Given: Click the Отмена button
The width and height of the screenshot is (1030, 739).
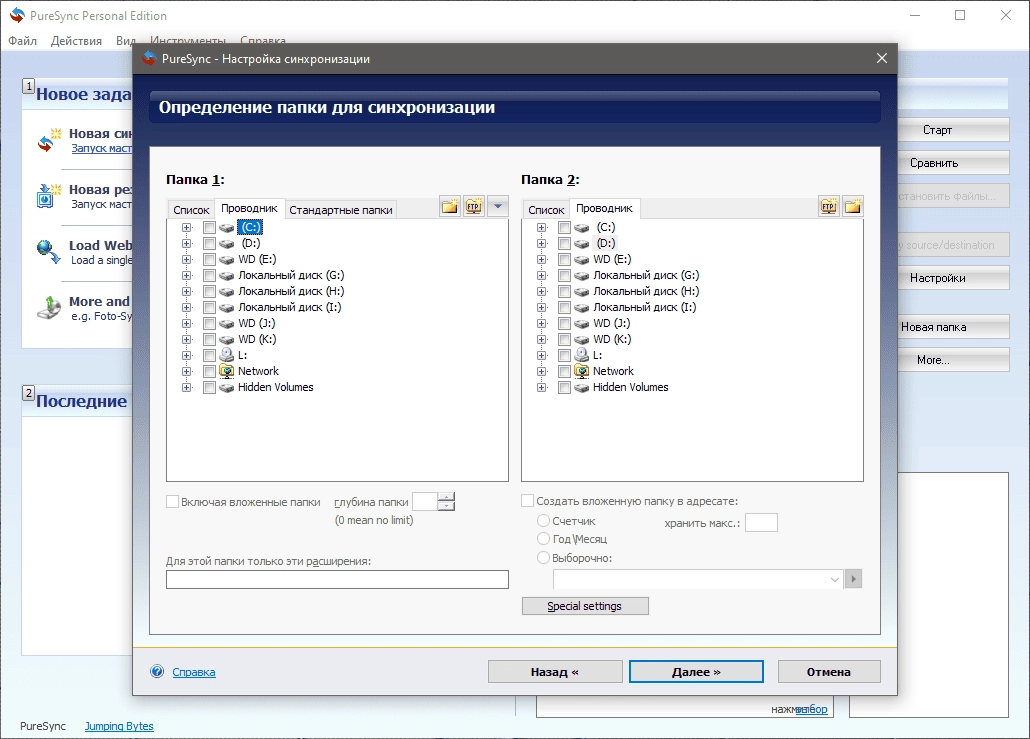Looking at the screenshot, I should coord(829,671).
